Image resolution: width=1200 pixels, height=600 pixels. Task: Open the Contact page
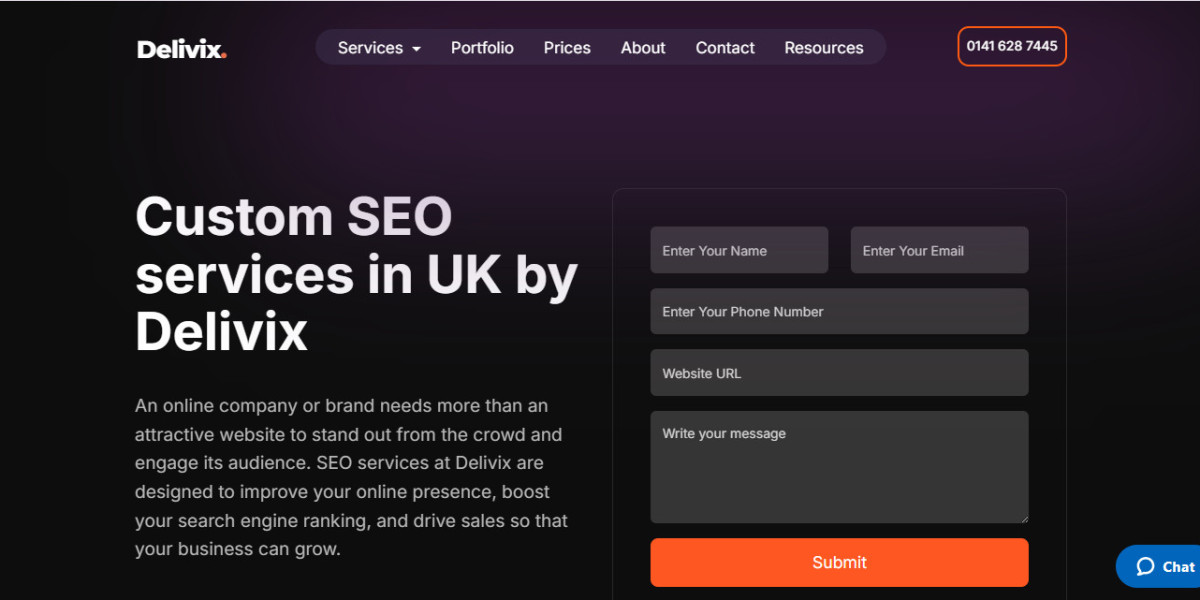(725, 48)
